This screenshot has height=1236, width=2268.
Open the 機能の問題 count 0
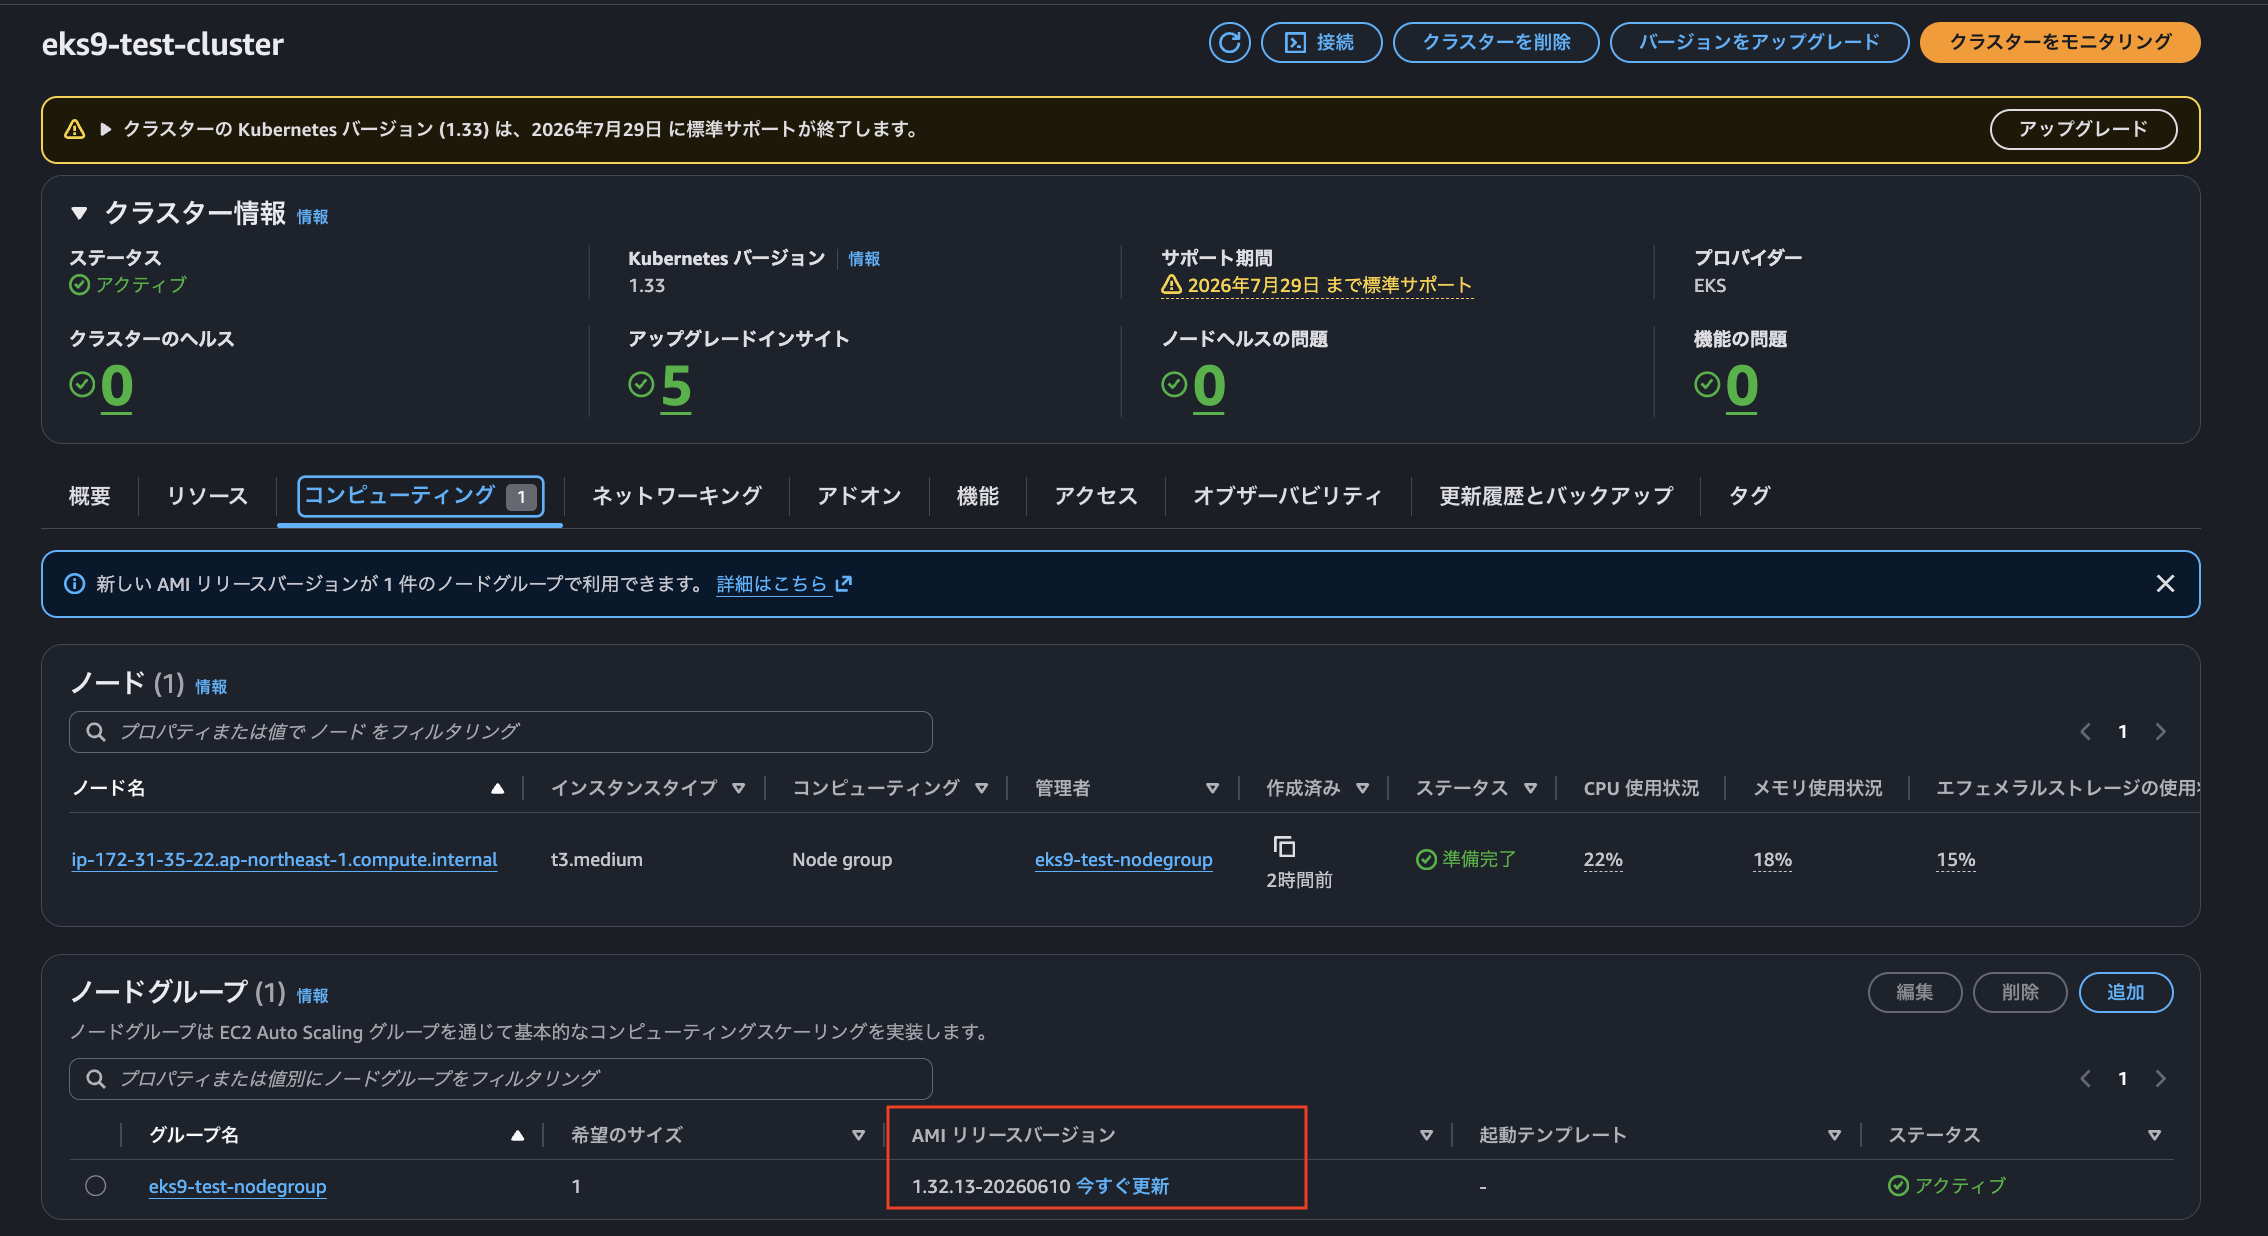point(1742,386)
